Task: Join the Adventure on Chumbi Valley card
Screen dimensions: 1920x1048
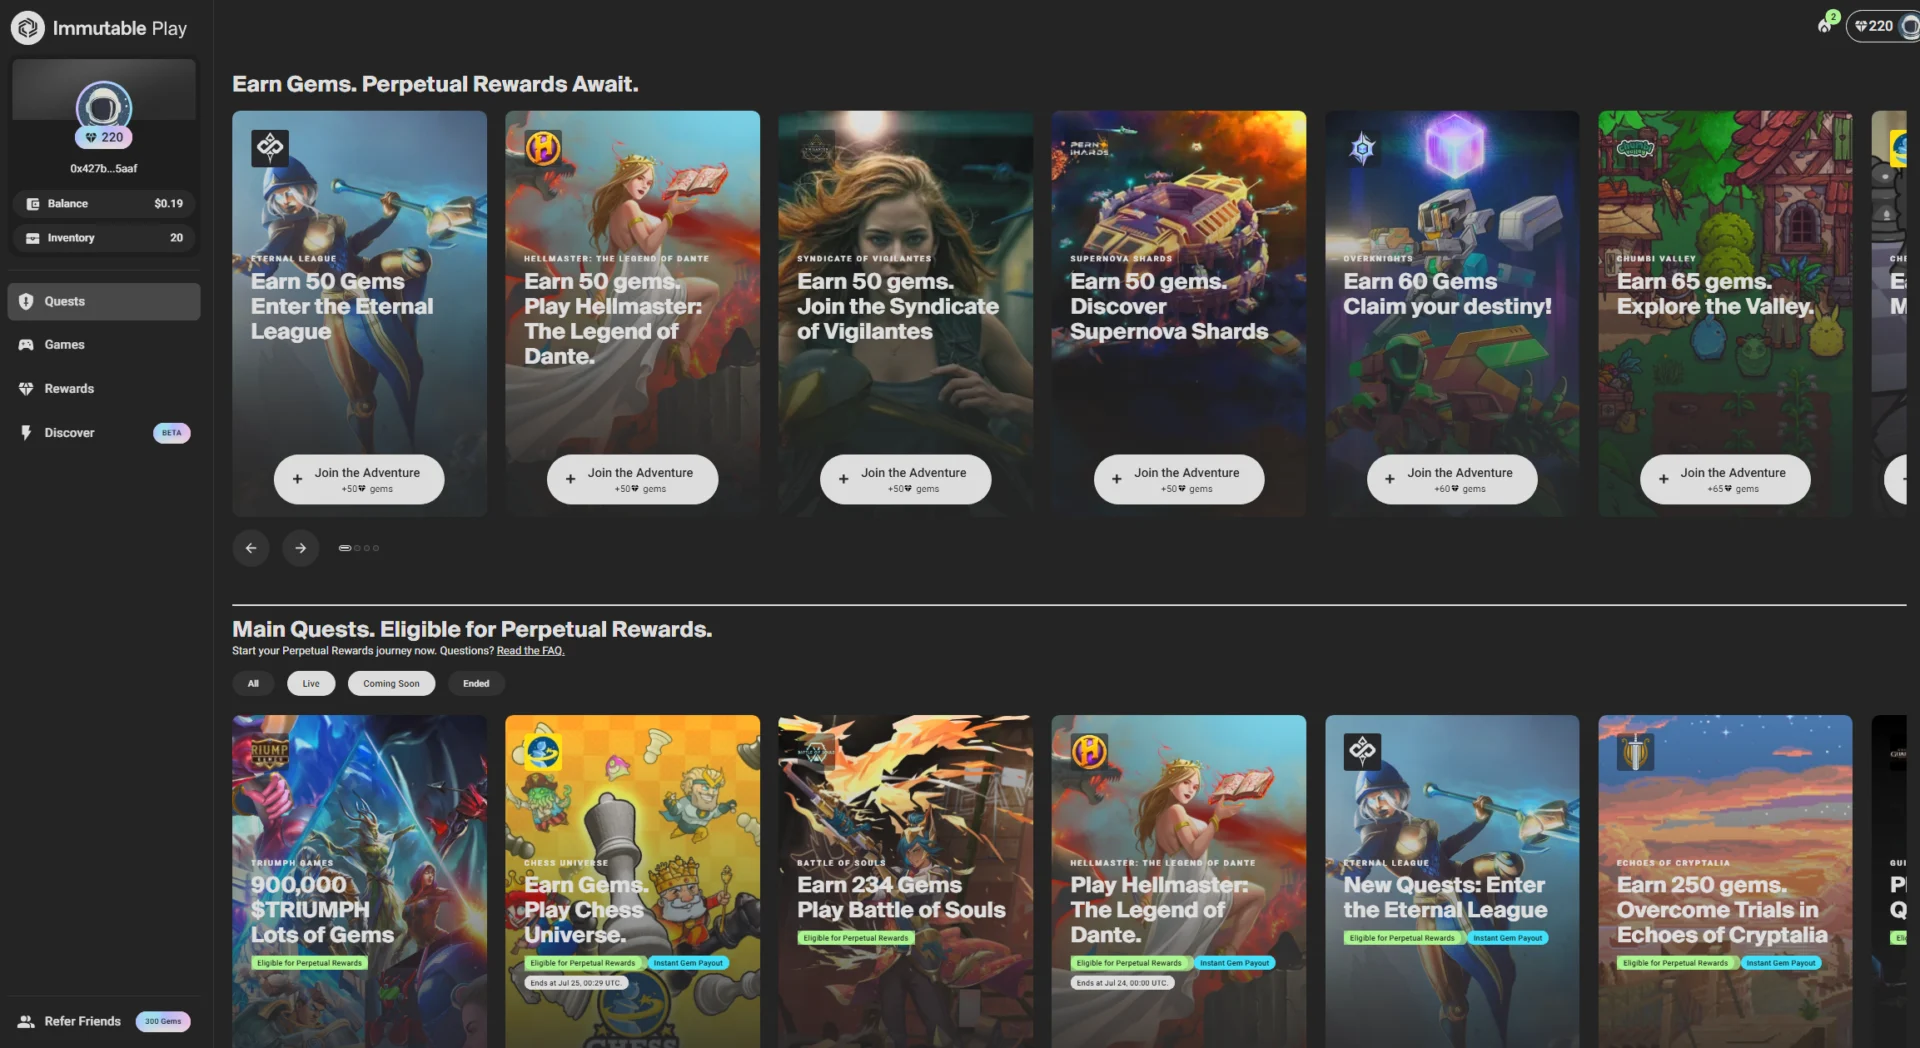Action: (x=1725, y=479)
